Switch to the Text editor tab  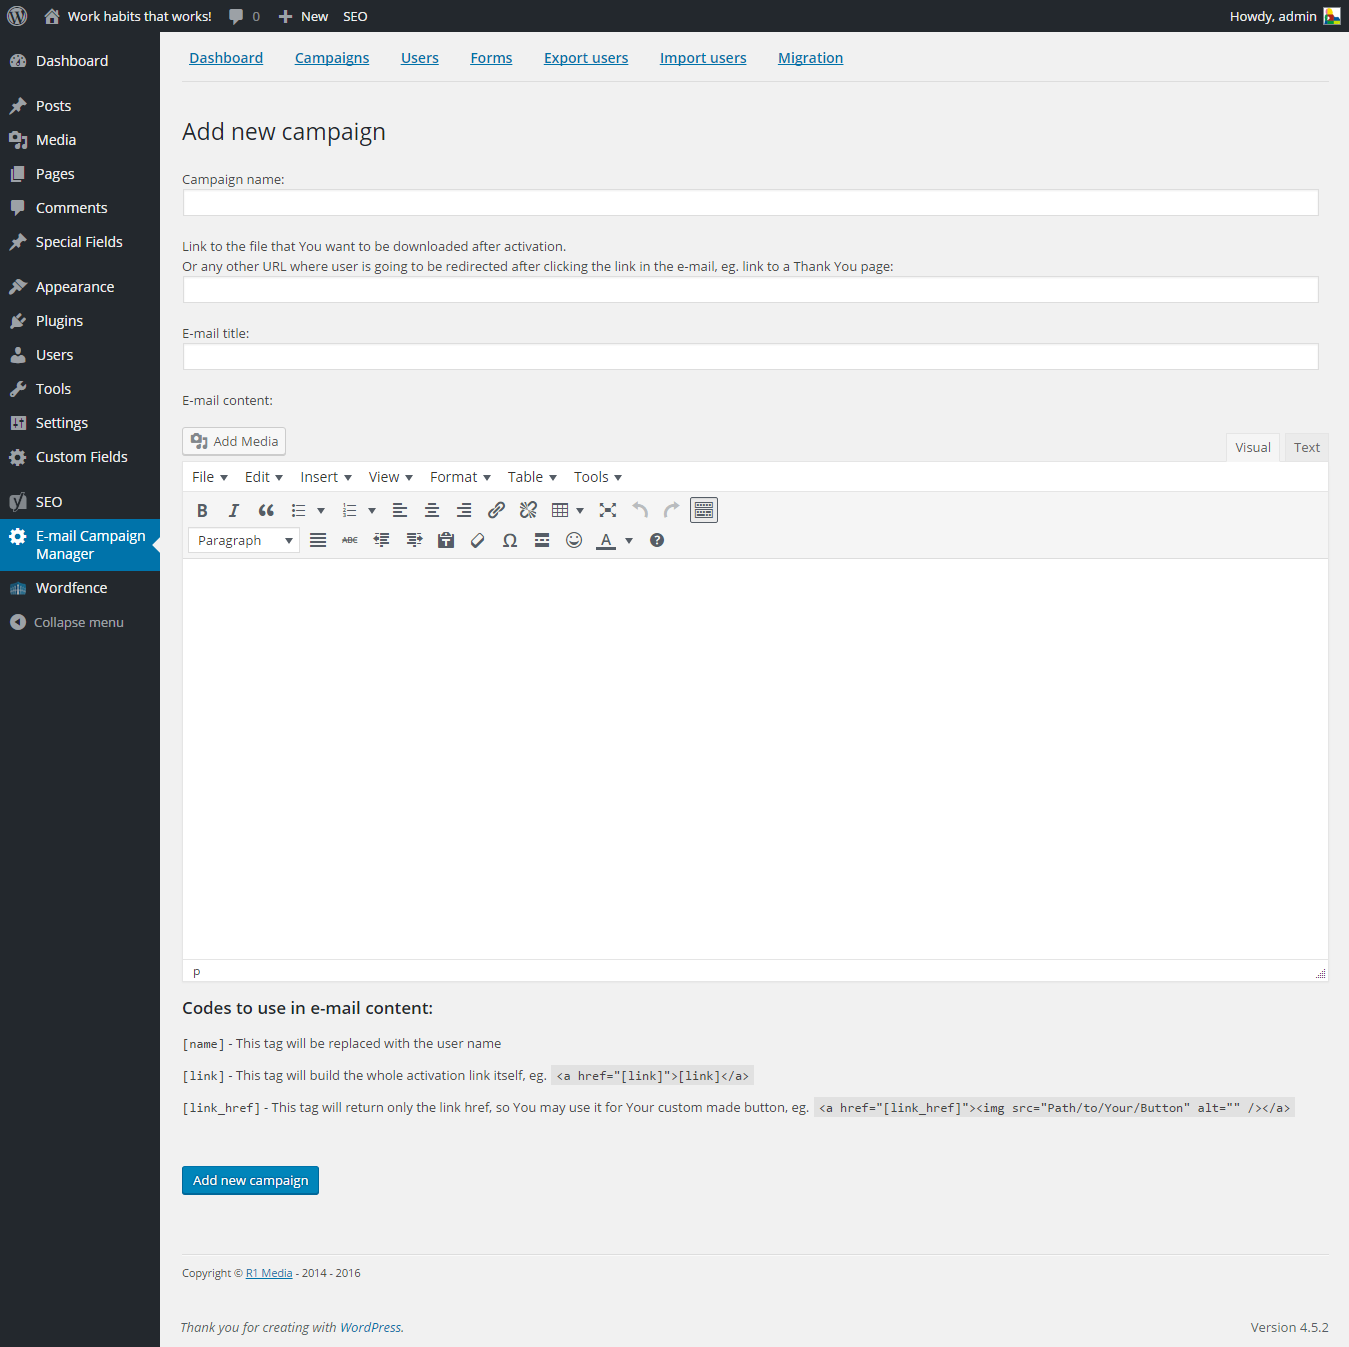(1306, 447)
